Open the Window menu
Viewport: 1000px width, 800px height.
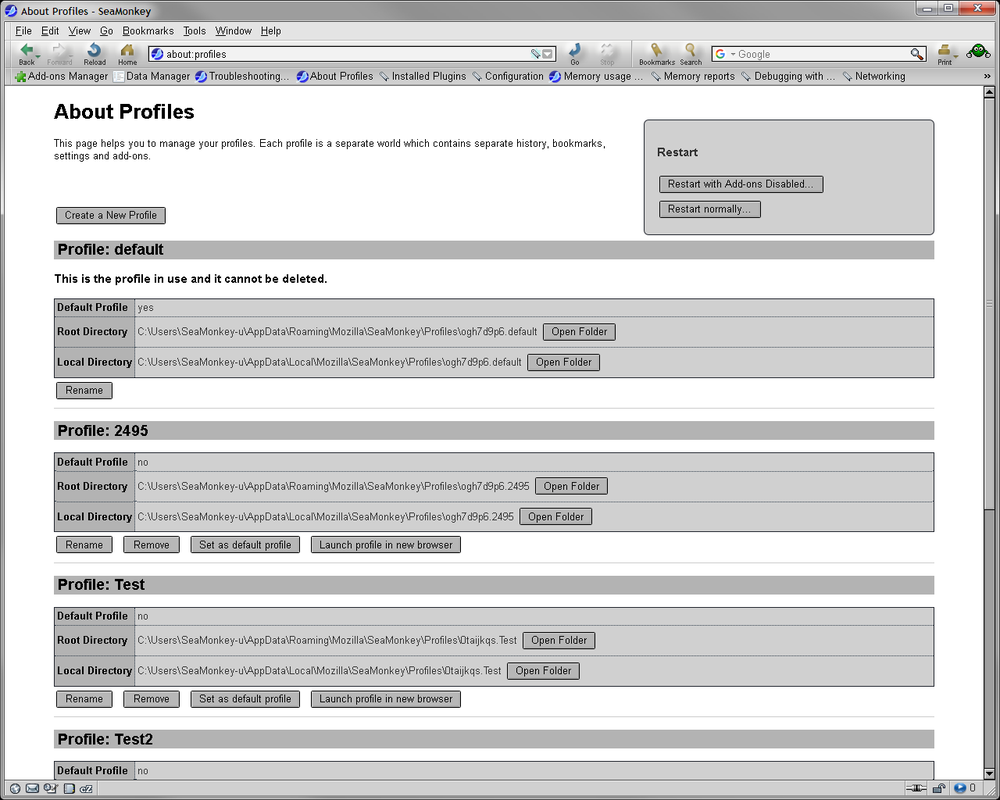[233, 31]
